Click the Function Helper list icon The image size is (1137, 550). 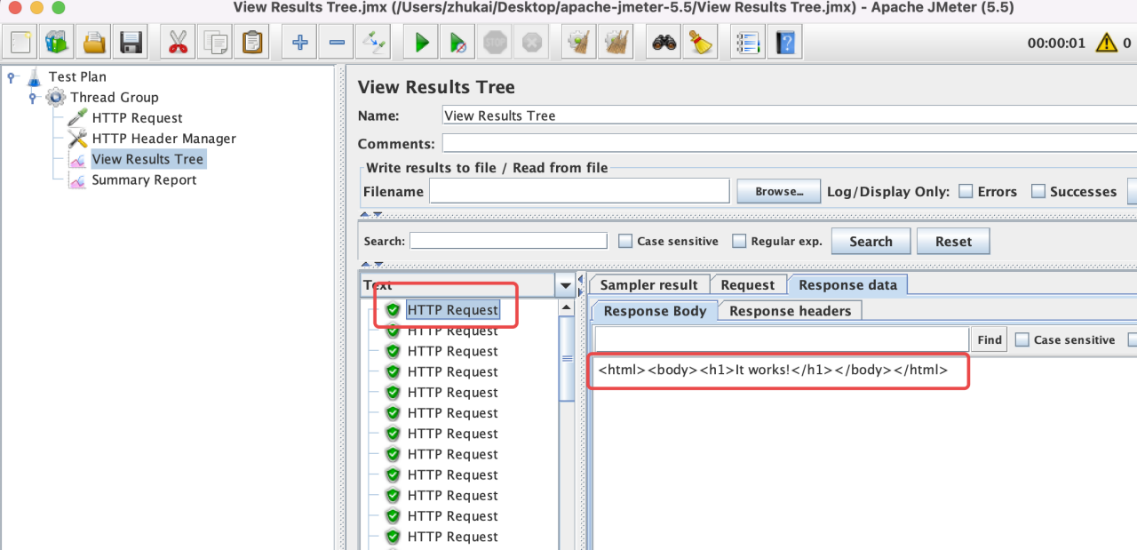pos(747,43)
